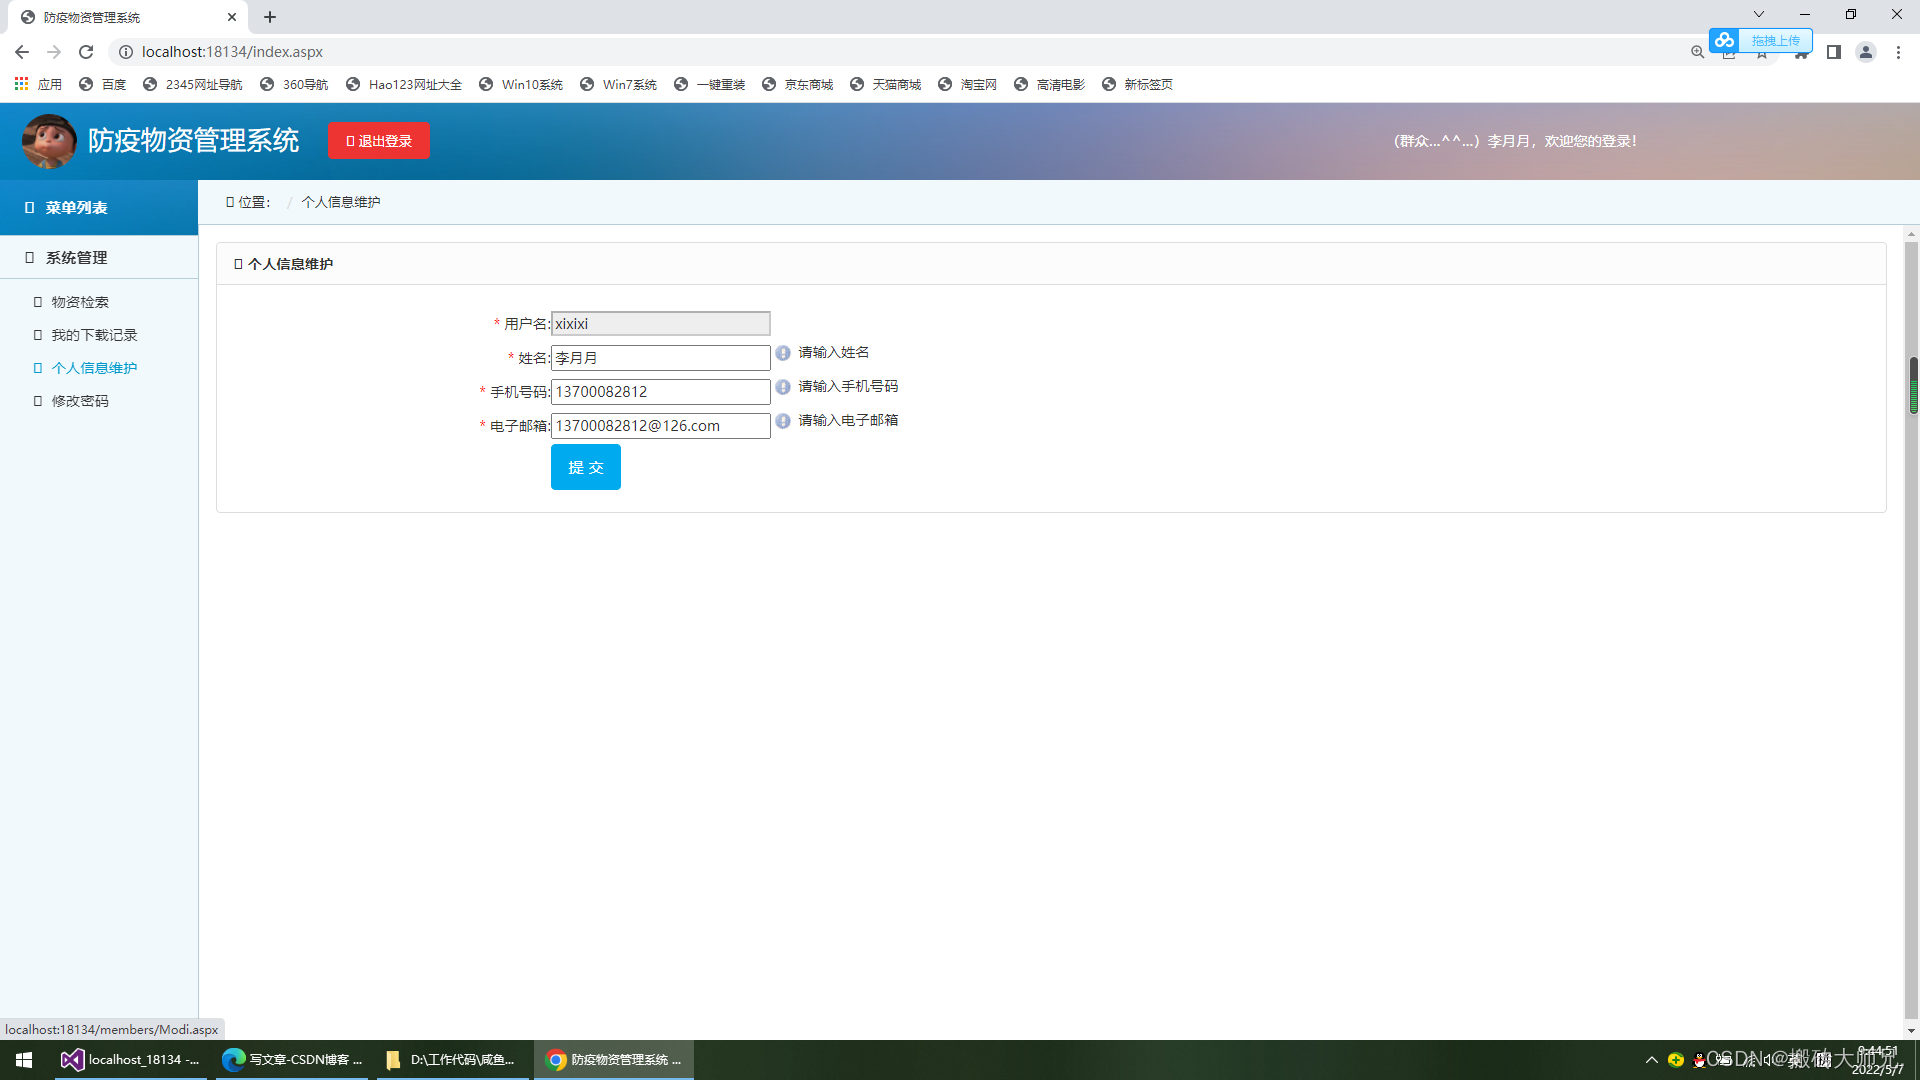1920x1080 pixels.
Task: Click the email address input field
Action: [x=660, y=426]
